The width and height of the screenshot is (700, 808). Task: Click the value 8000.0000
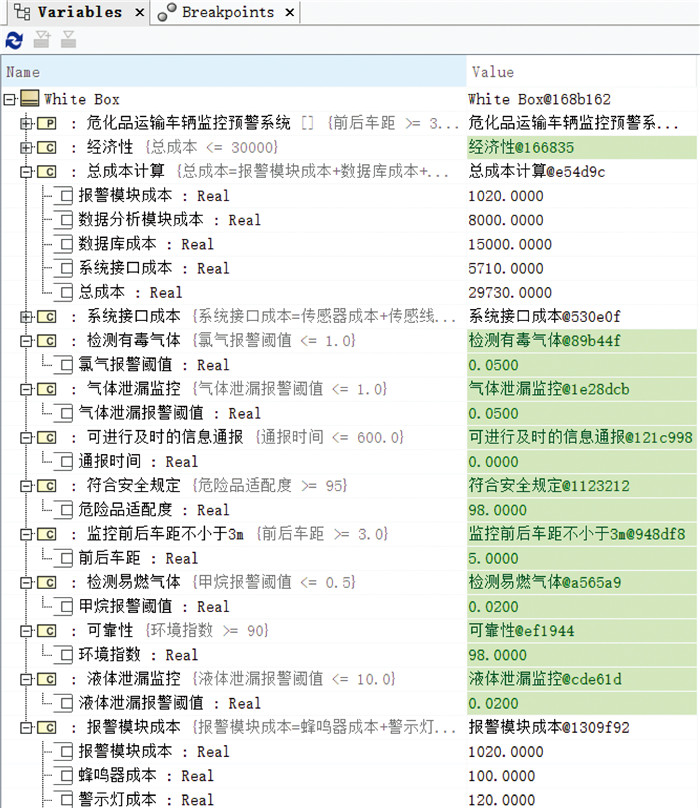coord(506,220)
